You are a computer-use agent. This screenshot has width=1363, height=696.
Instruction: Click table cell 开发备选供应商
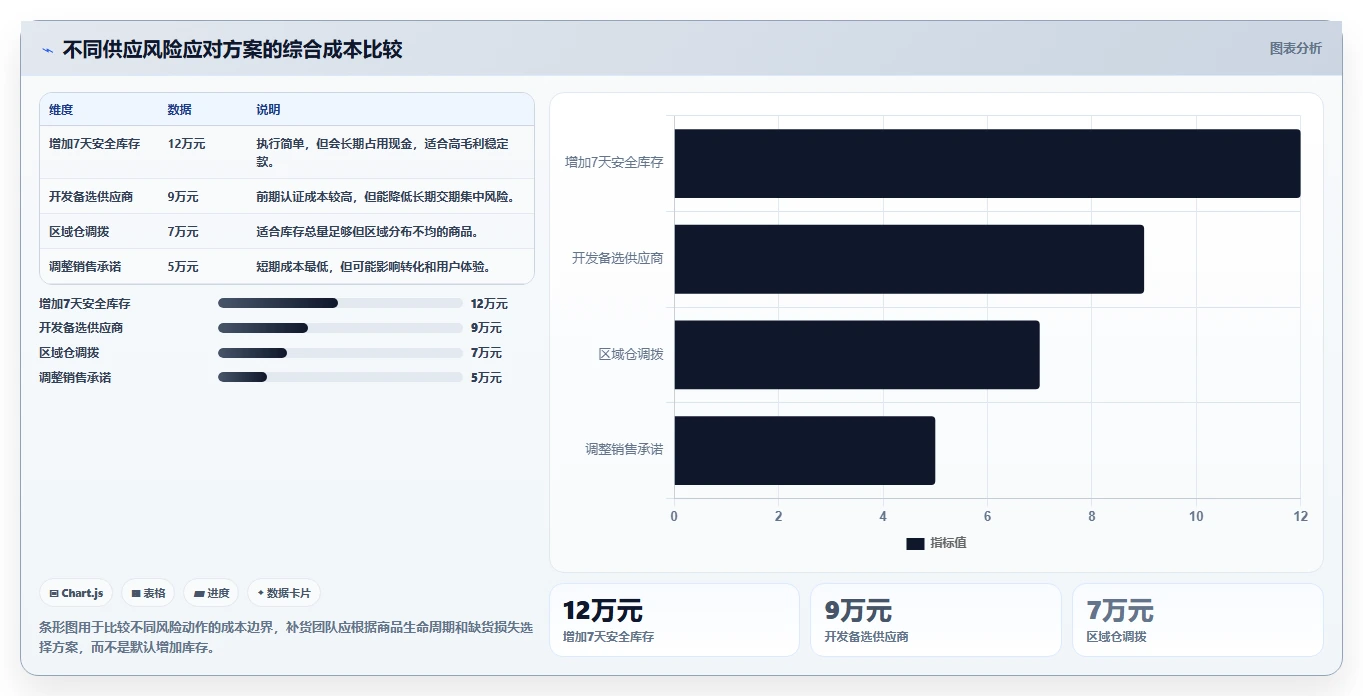(91, 197)
